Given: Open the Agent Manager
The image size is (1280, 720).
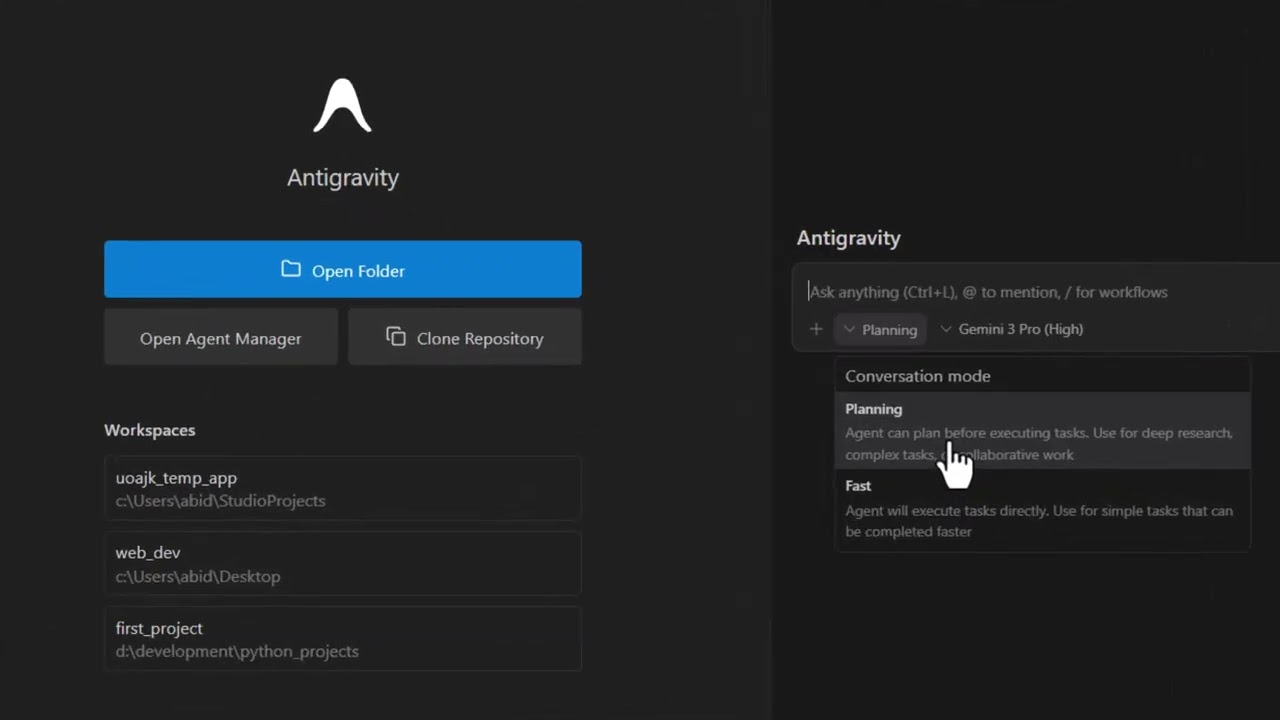Looking at the screenshot, I should click(220, 338).
